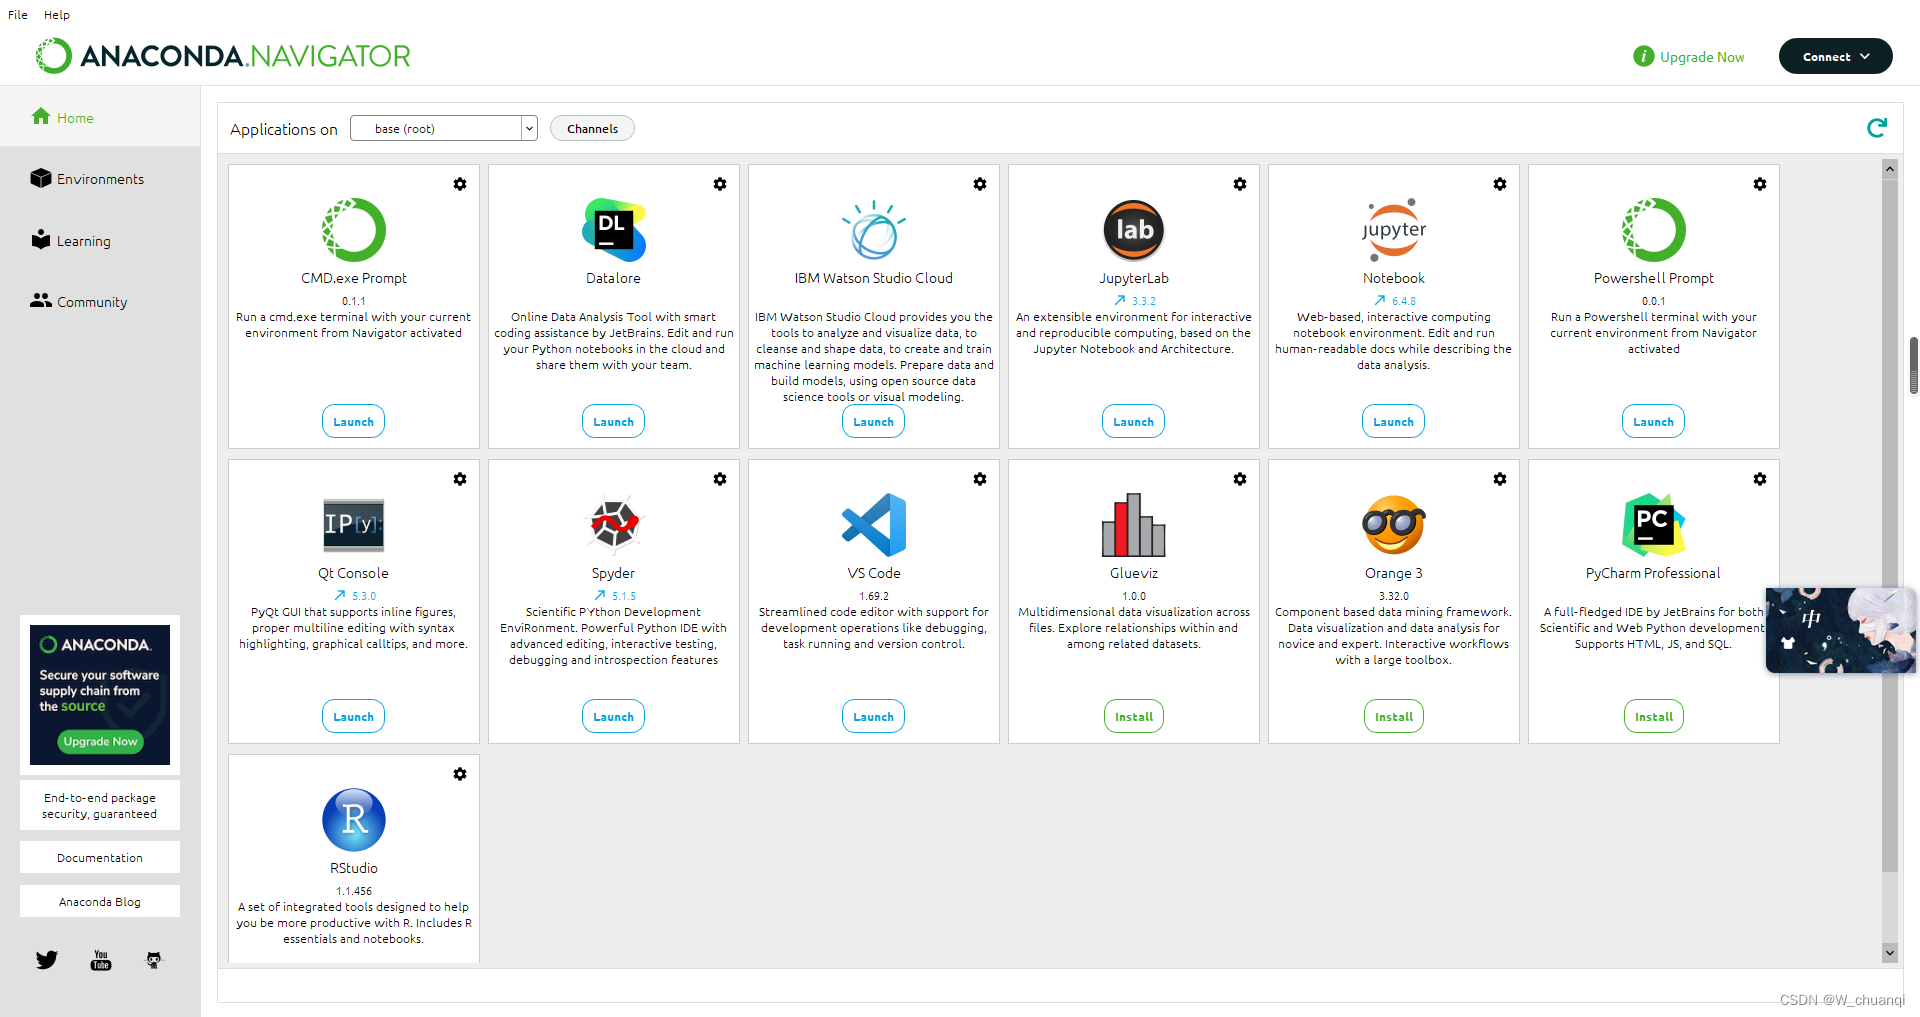Open Anaconda's GitHub icon
This screenshot has height=1017, width=1920.
(x=154, y=960)
